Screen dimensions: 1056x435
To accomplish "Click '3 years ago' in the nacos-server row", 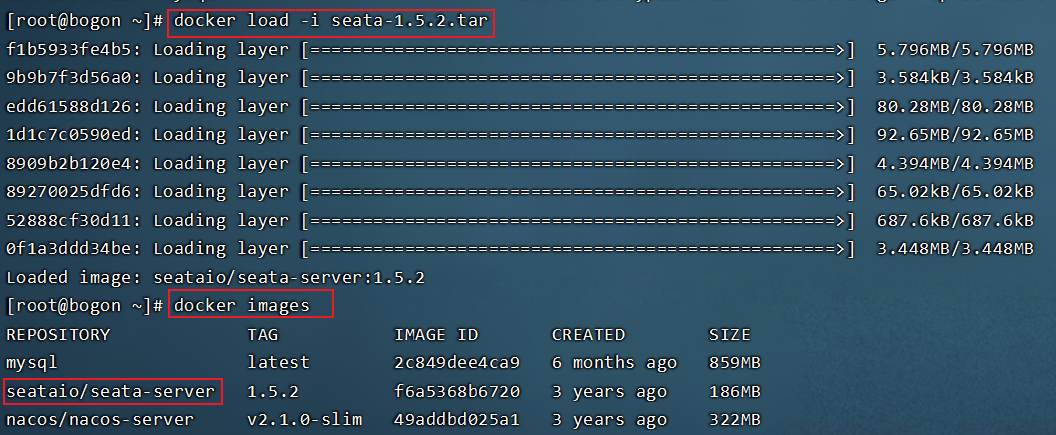I will 609,420.
